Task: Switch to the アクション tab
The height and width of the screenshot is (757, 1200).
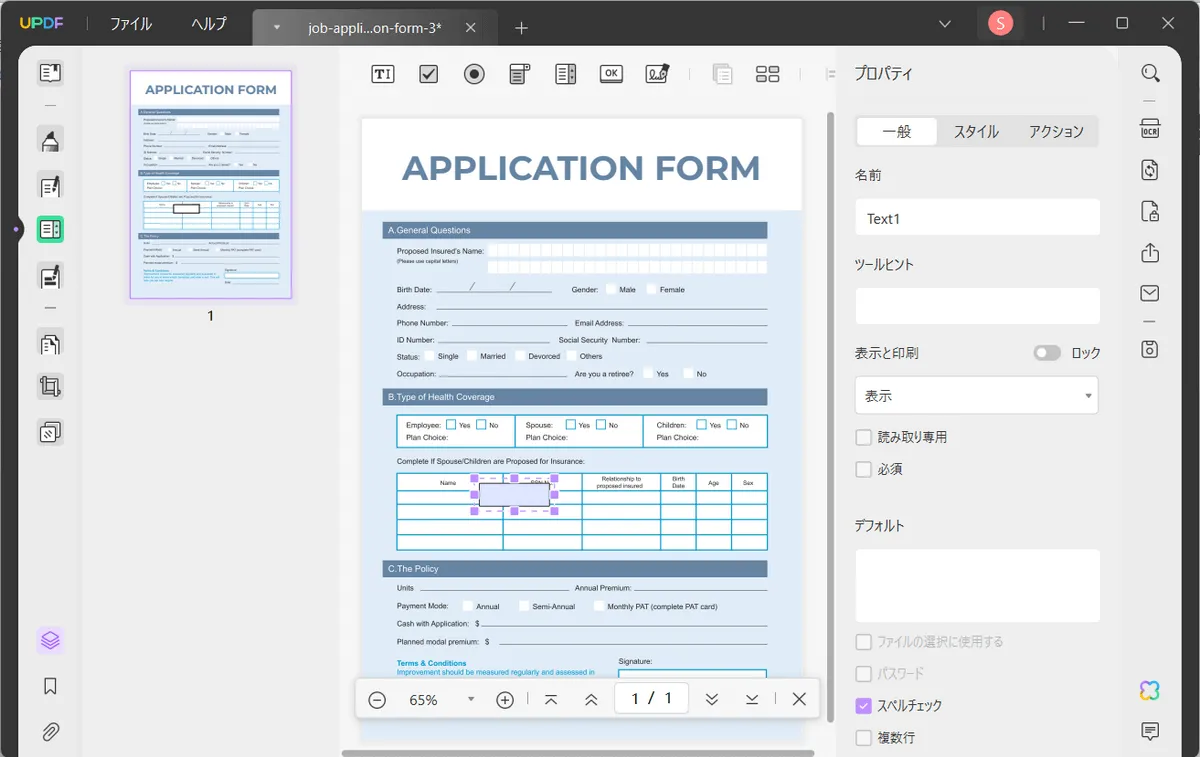Action: [1056, 132]
